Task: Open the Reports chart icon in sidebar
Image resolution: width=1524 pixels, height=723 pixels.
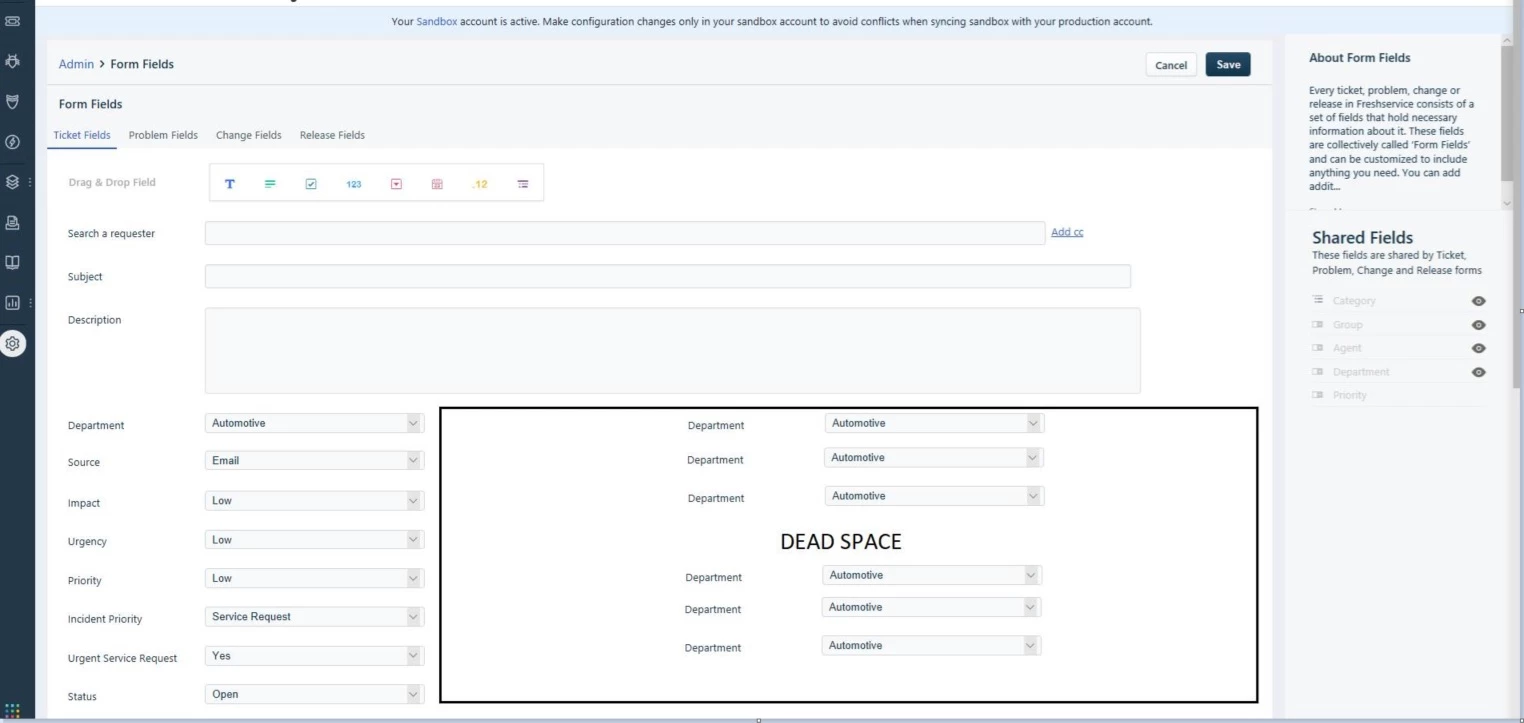Action: [13, 303]
